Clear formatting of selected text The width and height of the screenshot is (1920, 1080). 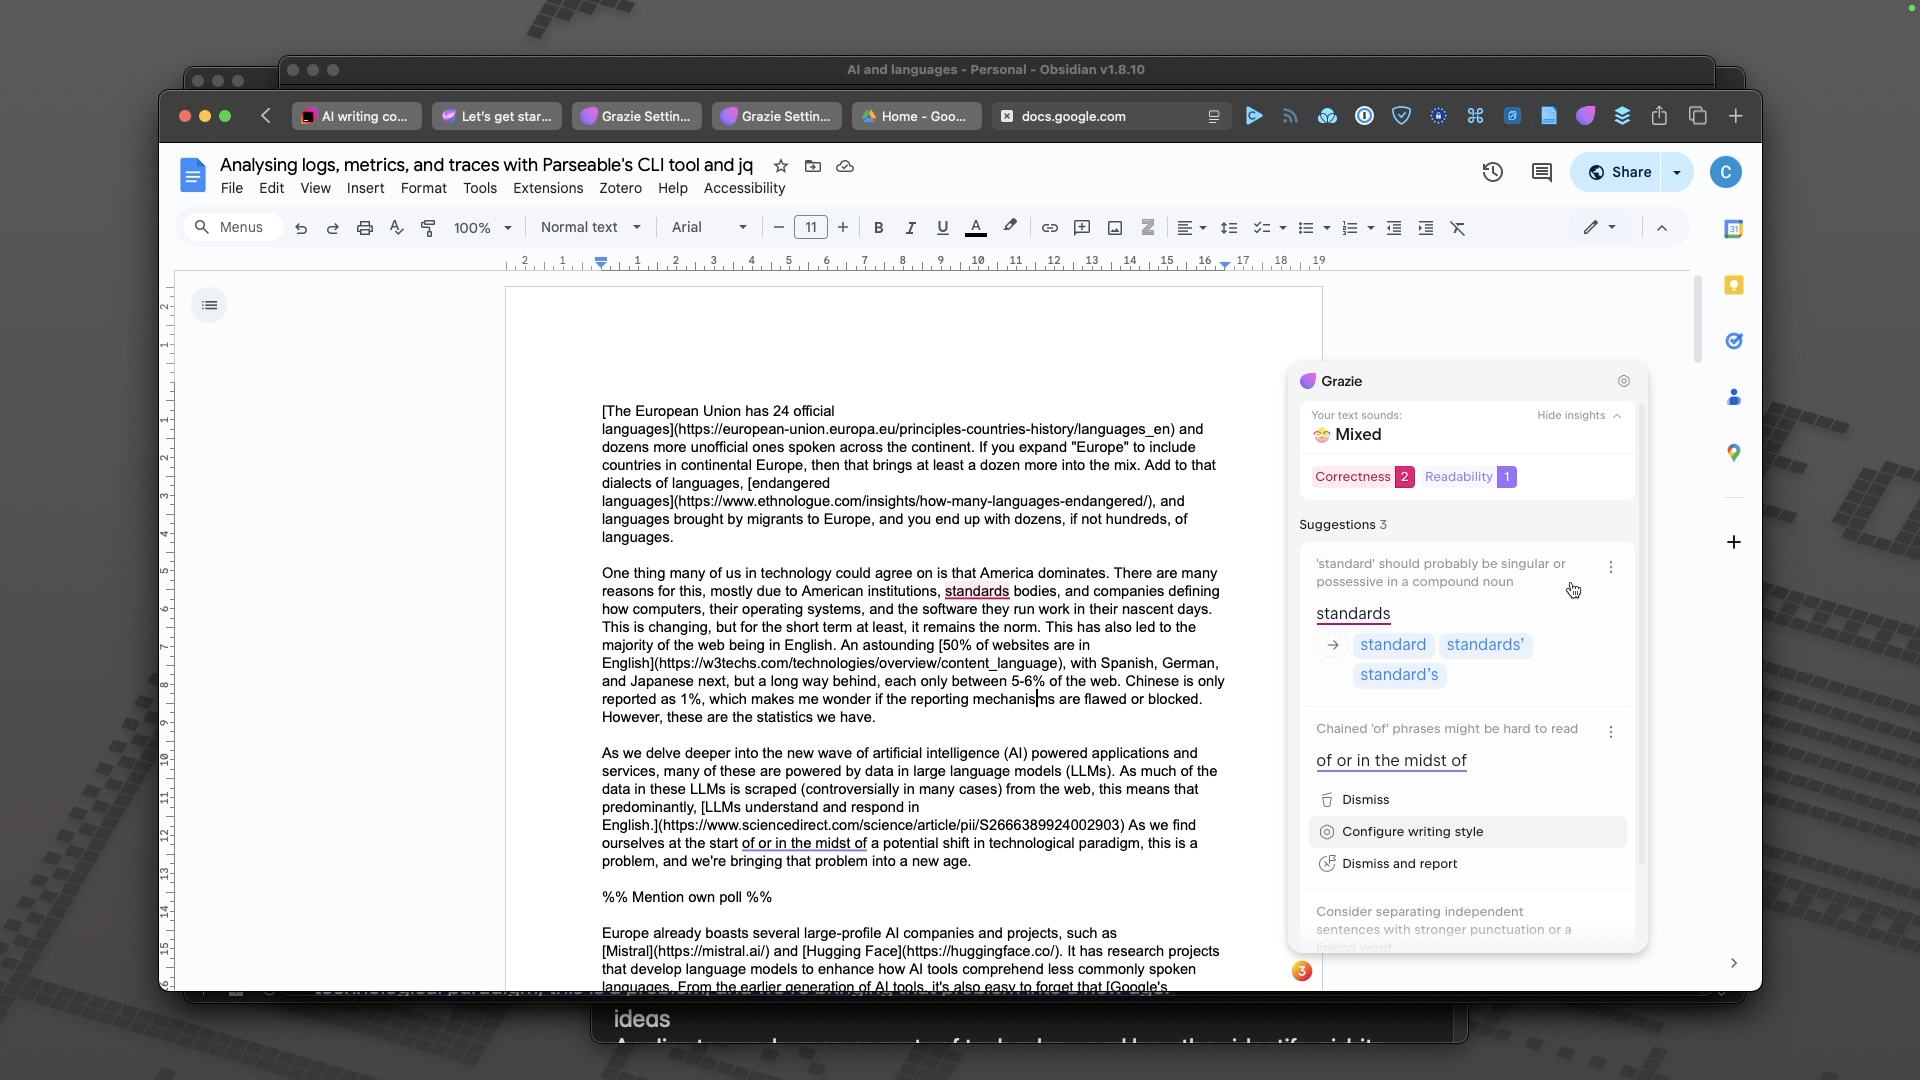coord(1458,228)
